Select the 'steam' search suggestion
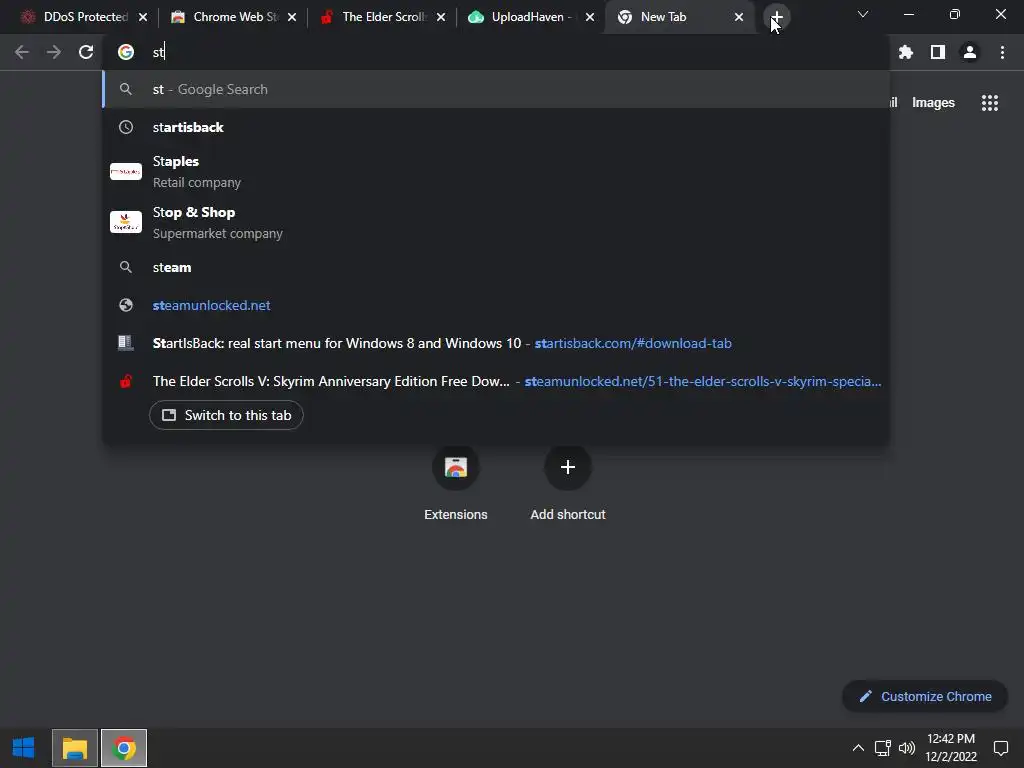Viewport: 1024px width, 768px height. 496,267
